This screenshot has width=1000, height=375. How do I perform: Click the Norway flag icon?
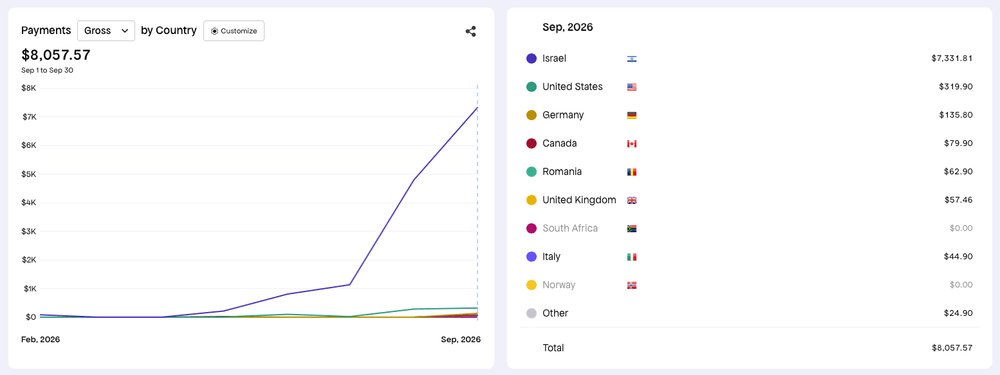(632, 285)
